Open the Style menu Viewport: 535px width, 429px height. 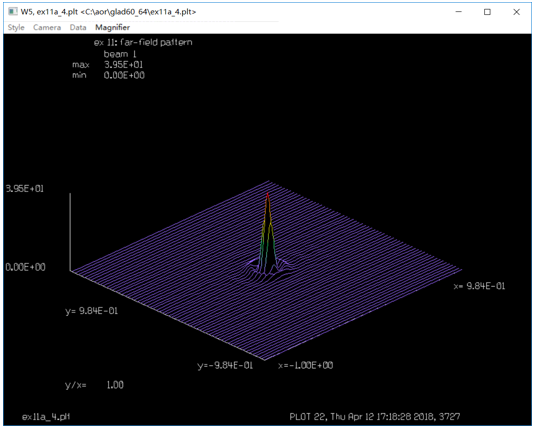coord(16,28)
